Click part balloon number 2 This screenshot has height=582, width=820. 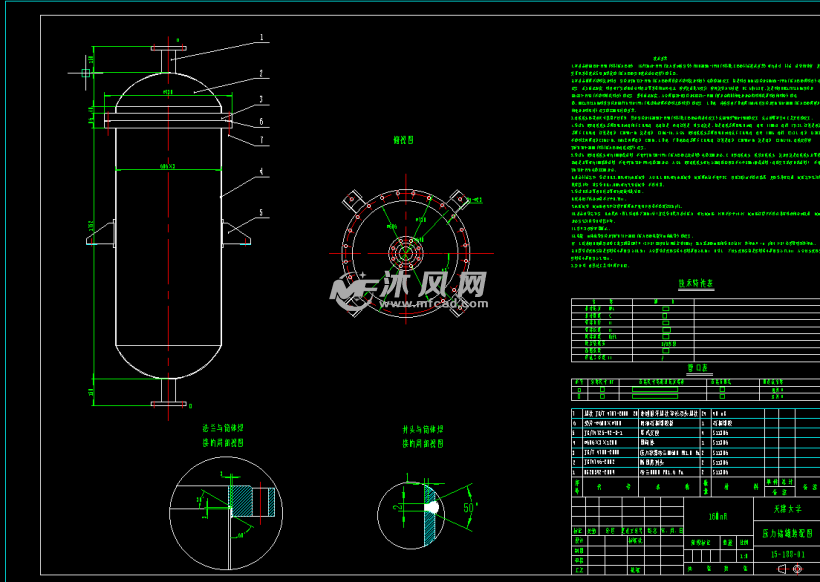[x=261, y=74]
